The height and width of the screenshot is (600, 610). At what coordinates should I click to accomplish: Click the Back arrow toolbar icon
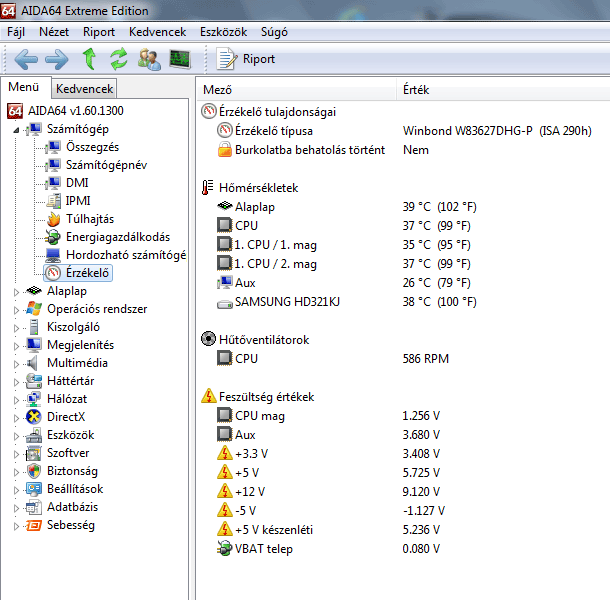click(26, 60)
